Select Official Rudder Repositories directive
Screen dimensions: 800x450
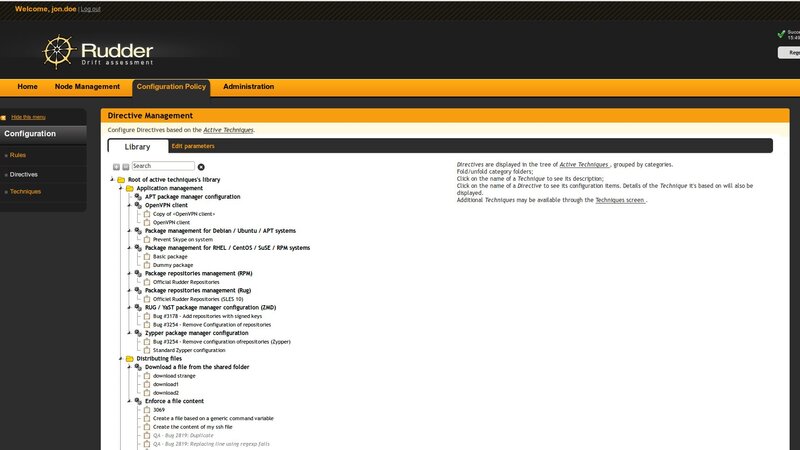[x=186, y=282]
